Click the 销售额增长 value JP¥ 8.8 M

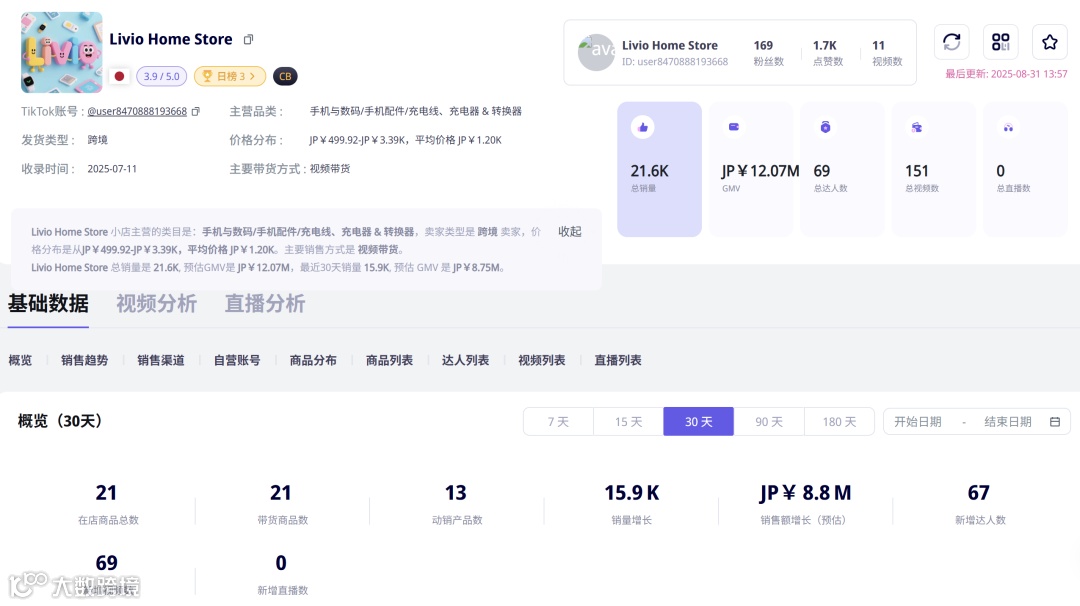click(805, 492)
